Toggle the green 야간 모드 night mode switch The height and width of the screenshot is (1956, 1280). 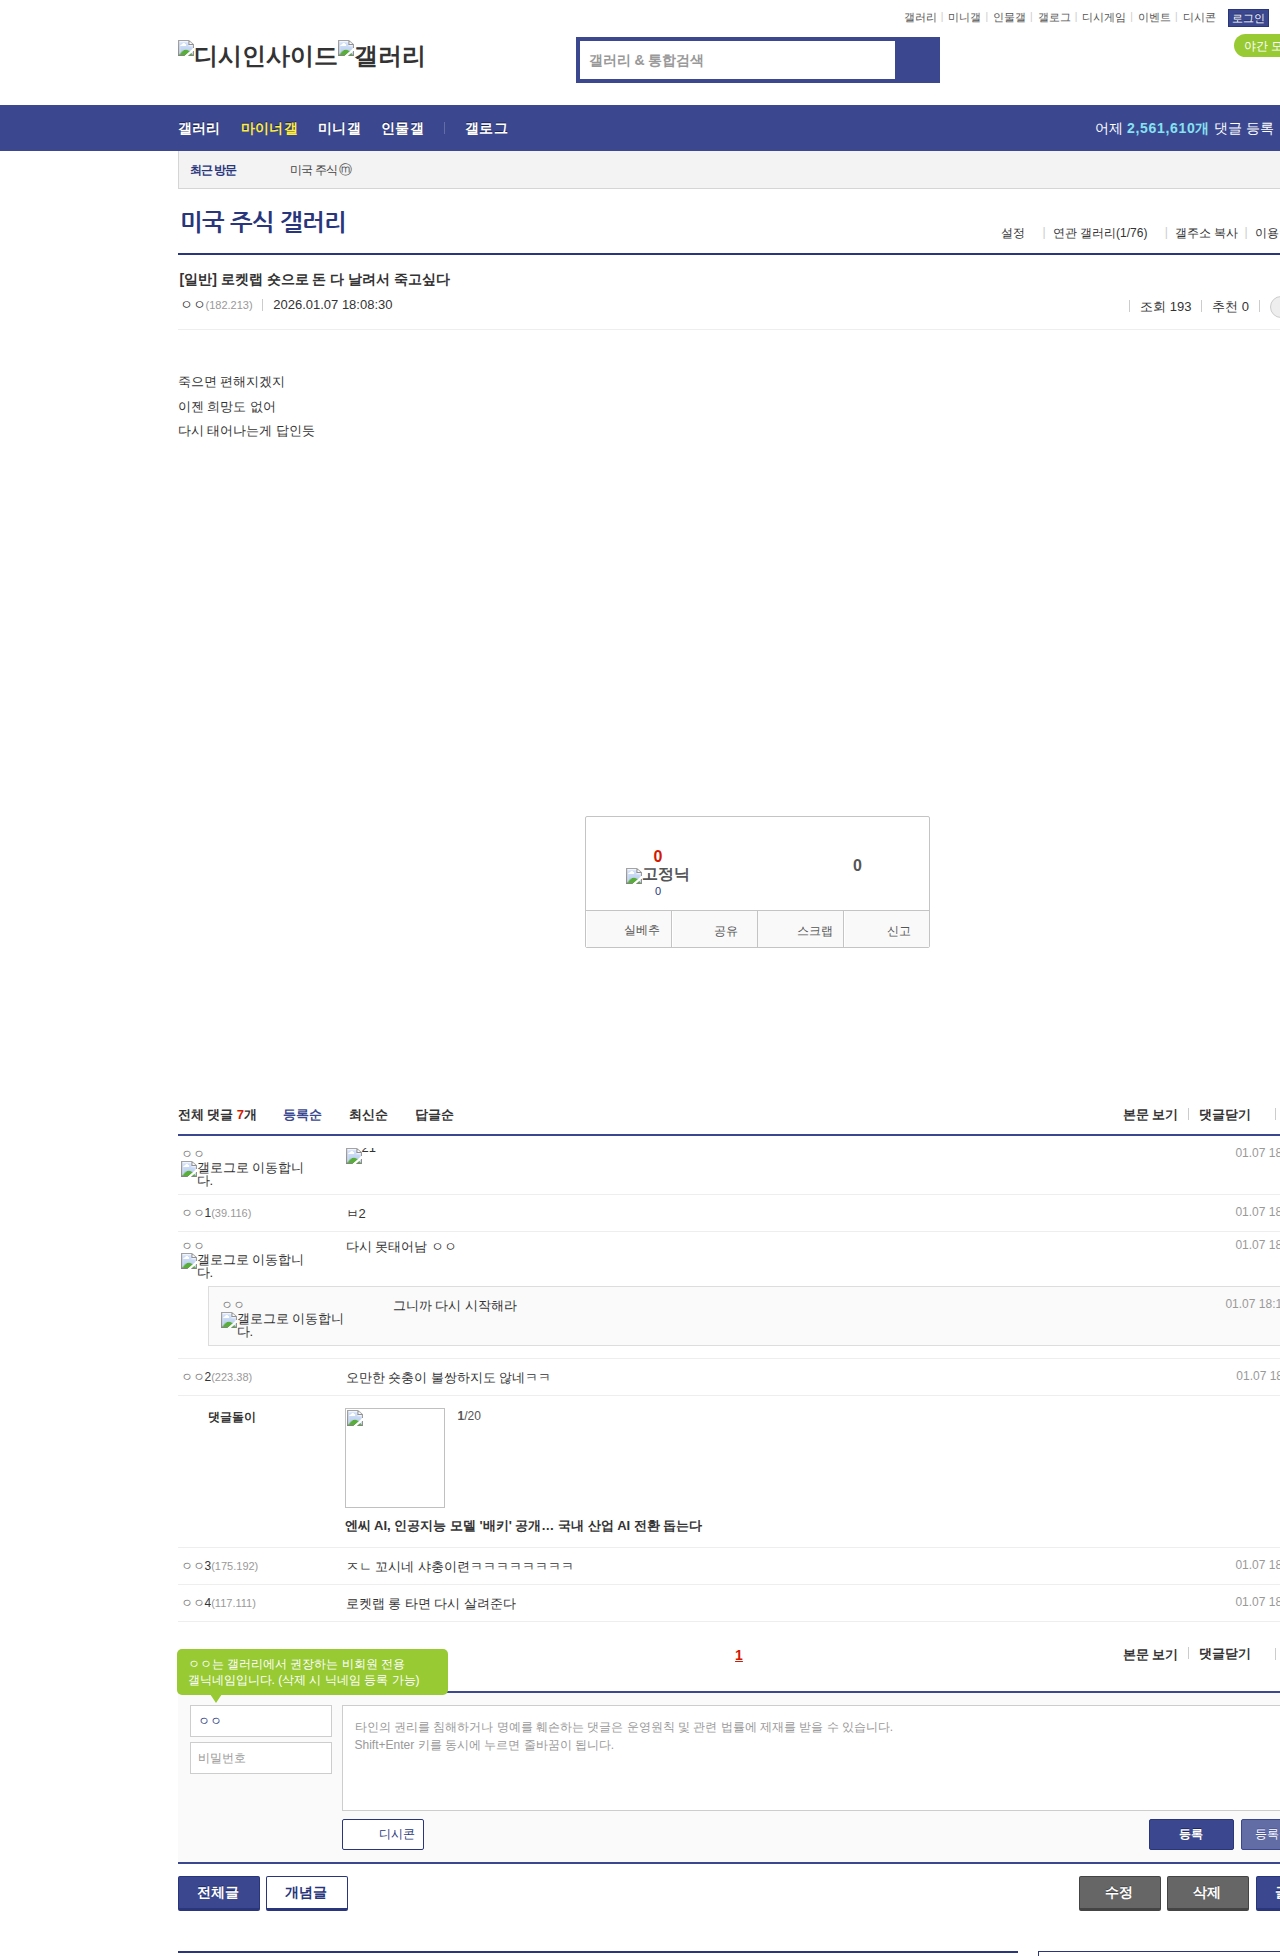pyautogui.click(x=1258, y=46)
